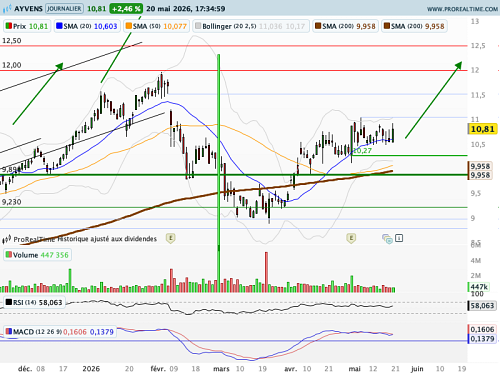
Task: Click the févr. label on the date axis
Action: coord(158,369)
